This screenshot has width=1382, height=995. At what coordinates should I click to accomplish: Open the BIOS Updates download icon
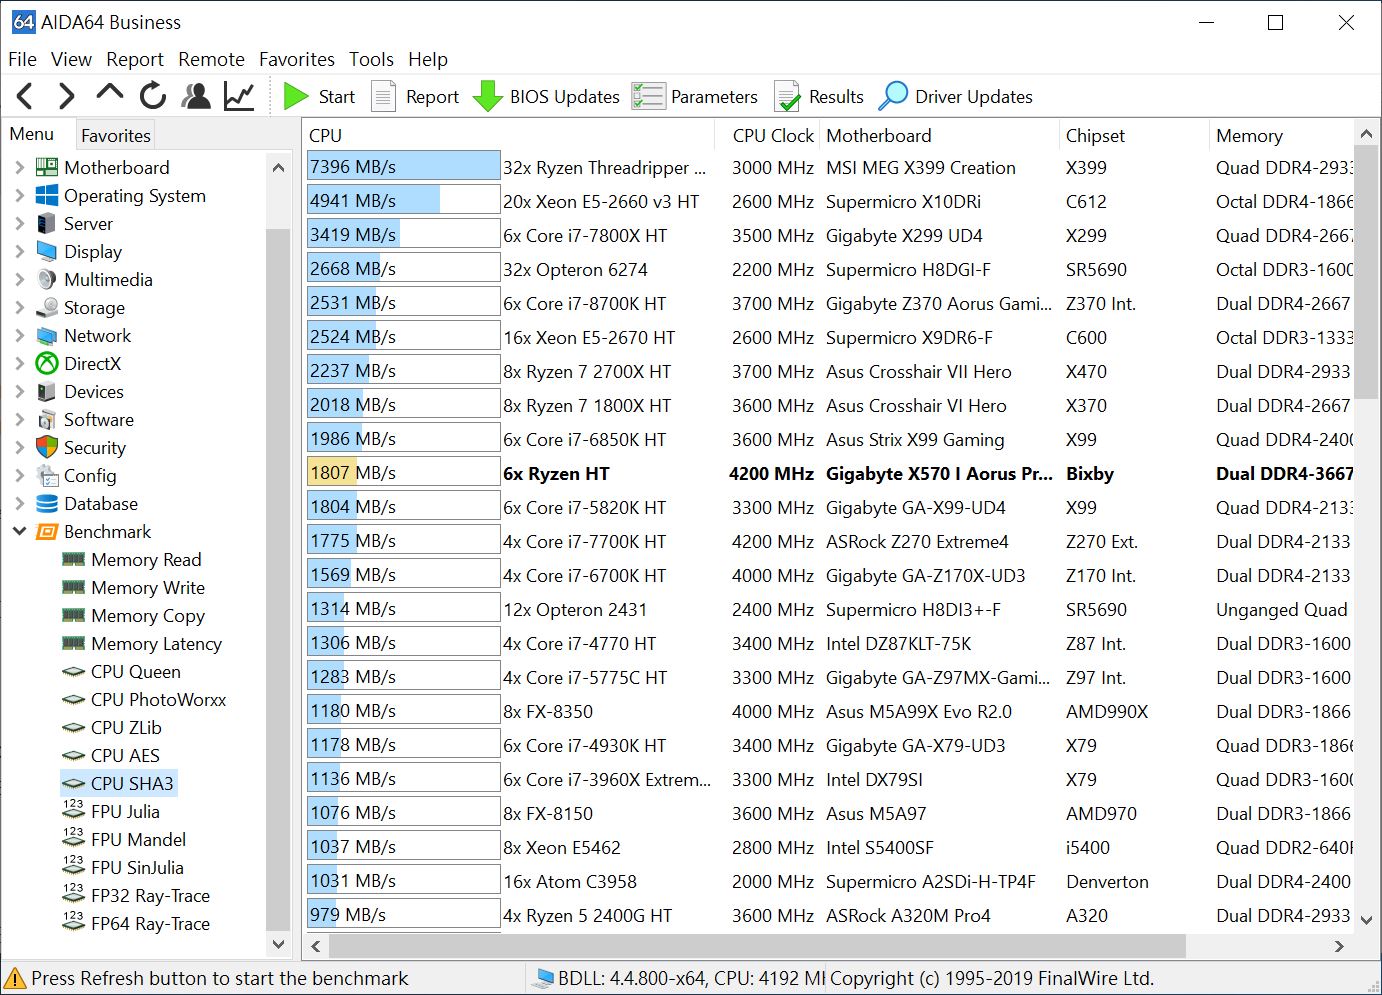(487, 96)
